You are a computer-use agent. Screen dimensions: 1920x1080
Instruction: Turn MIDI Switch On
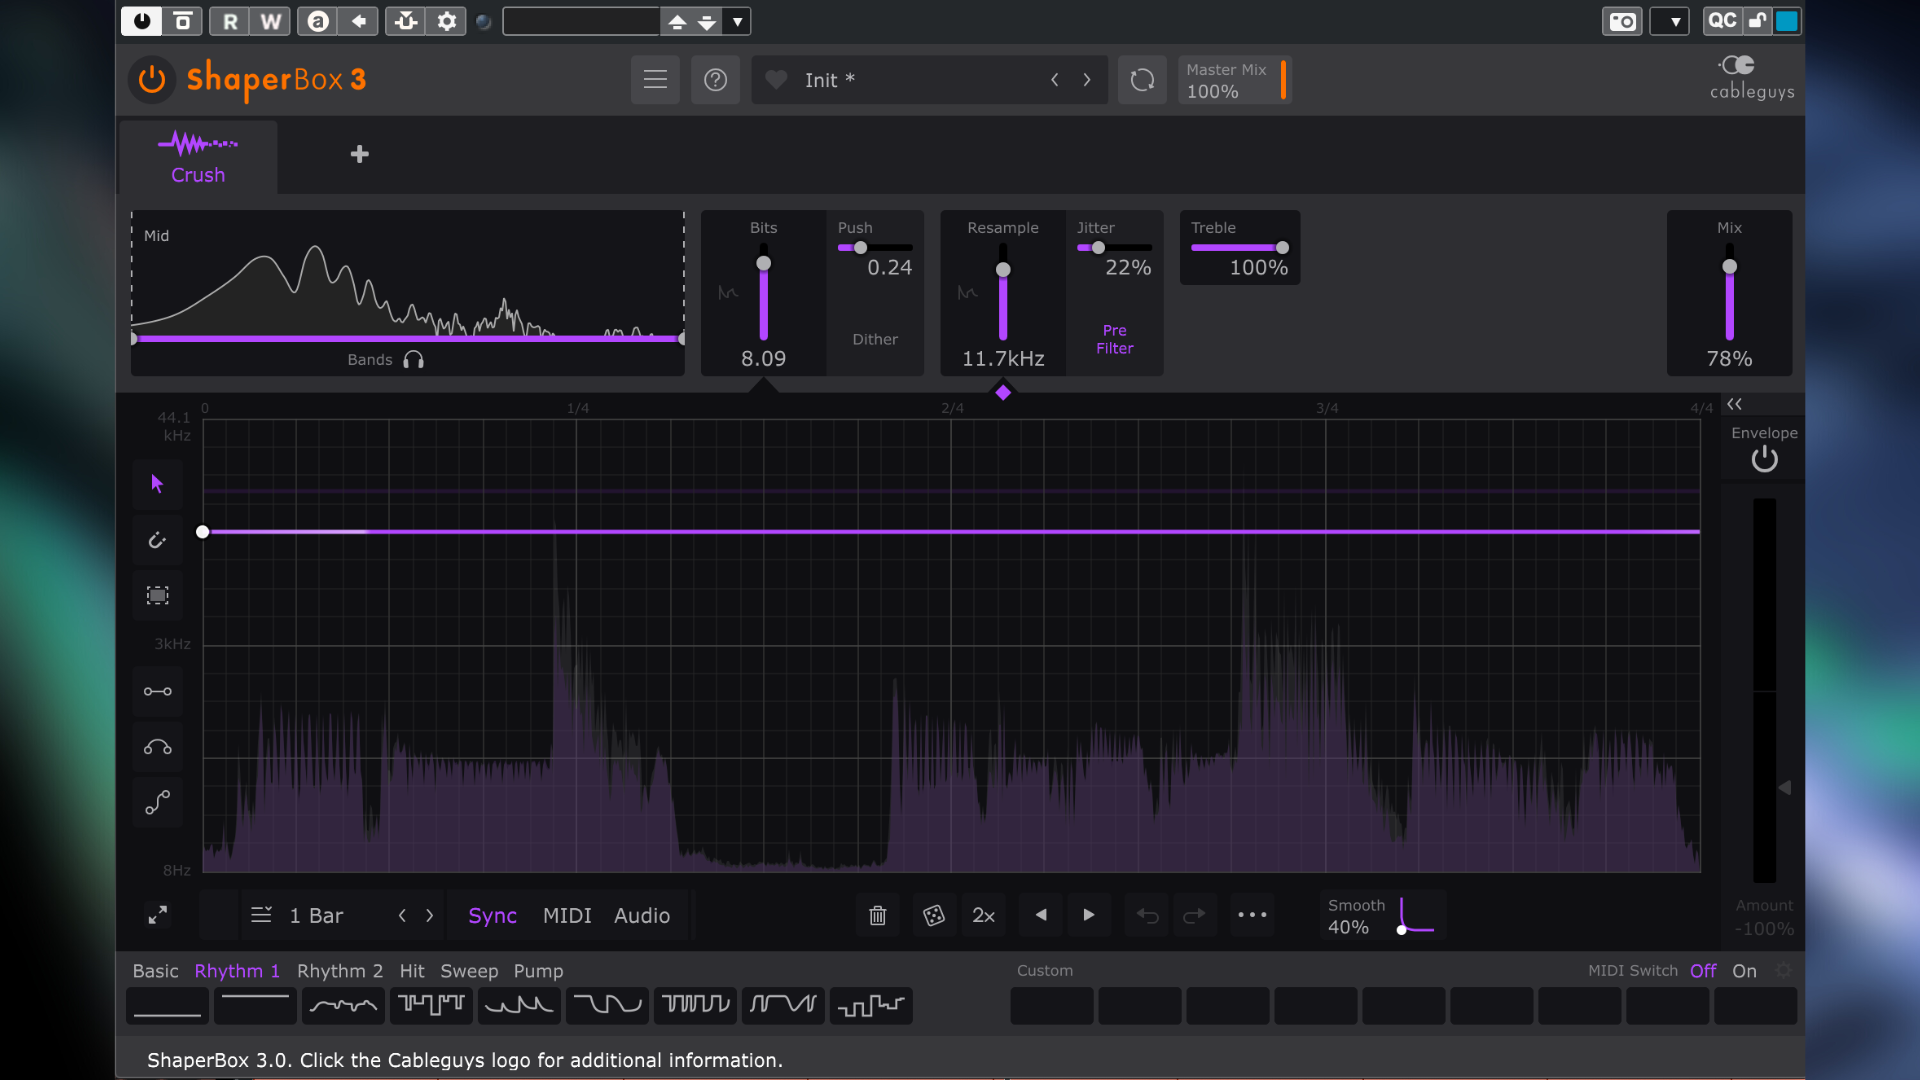pyautogui.click(x=1744, y=971)
